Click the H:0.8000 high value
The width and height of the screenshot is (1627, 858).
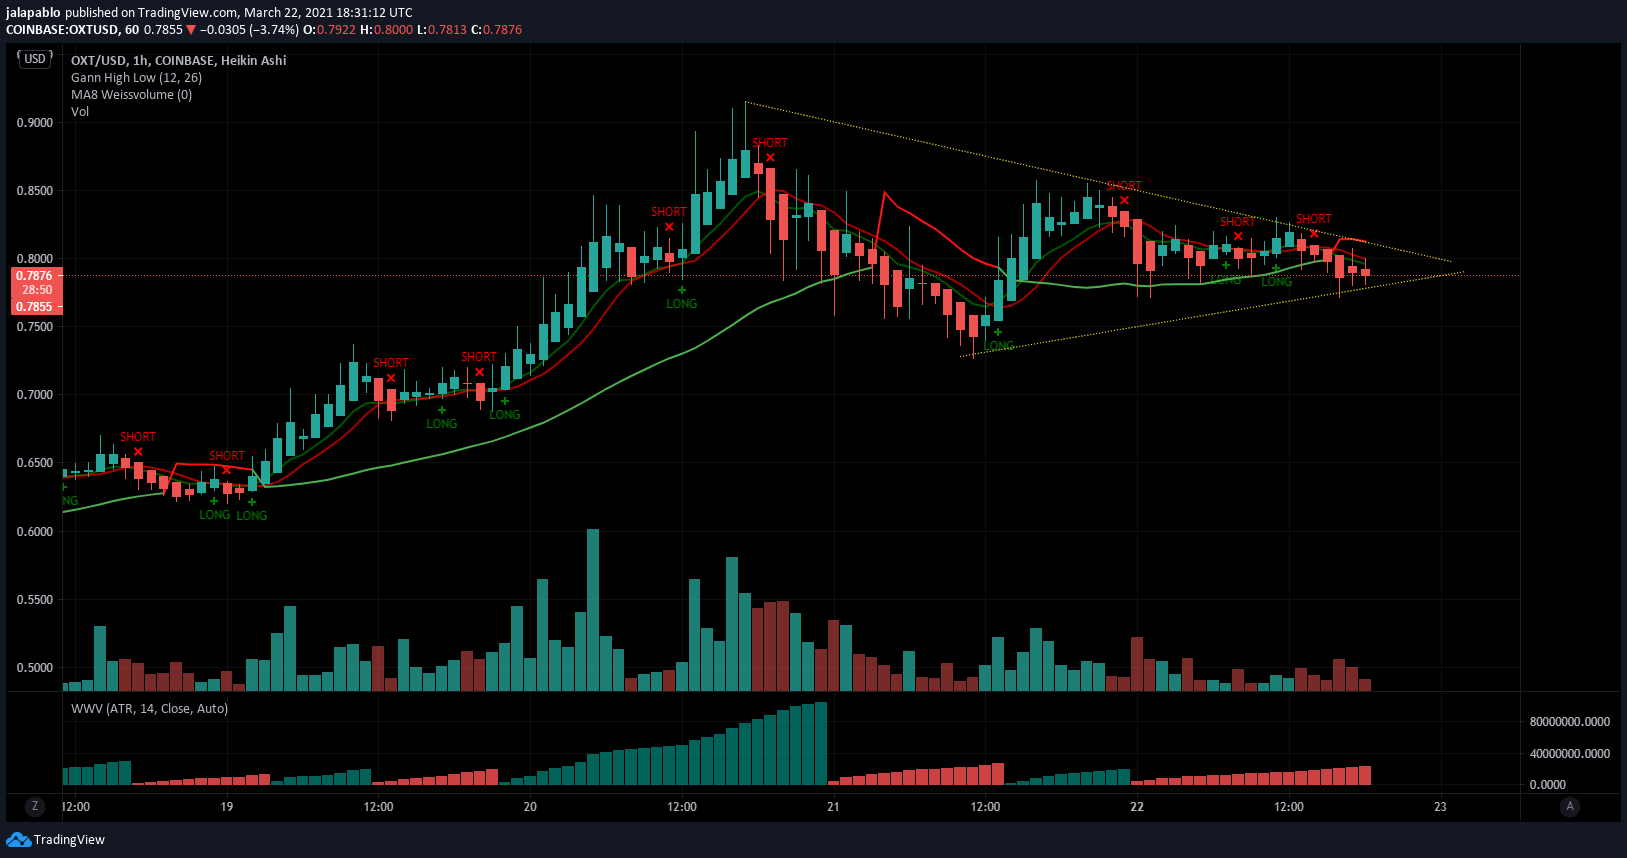386,30
